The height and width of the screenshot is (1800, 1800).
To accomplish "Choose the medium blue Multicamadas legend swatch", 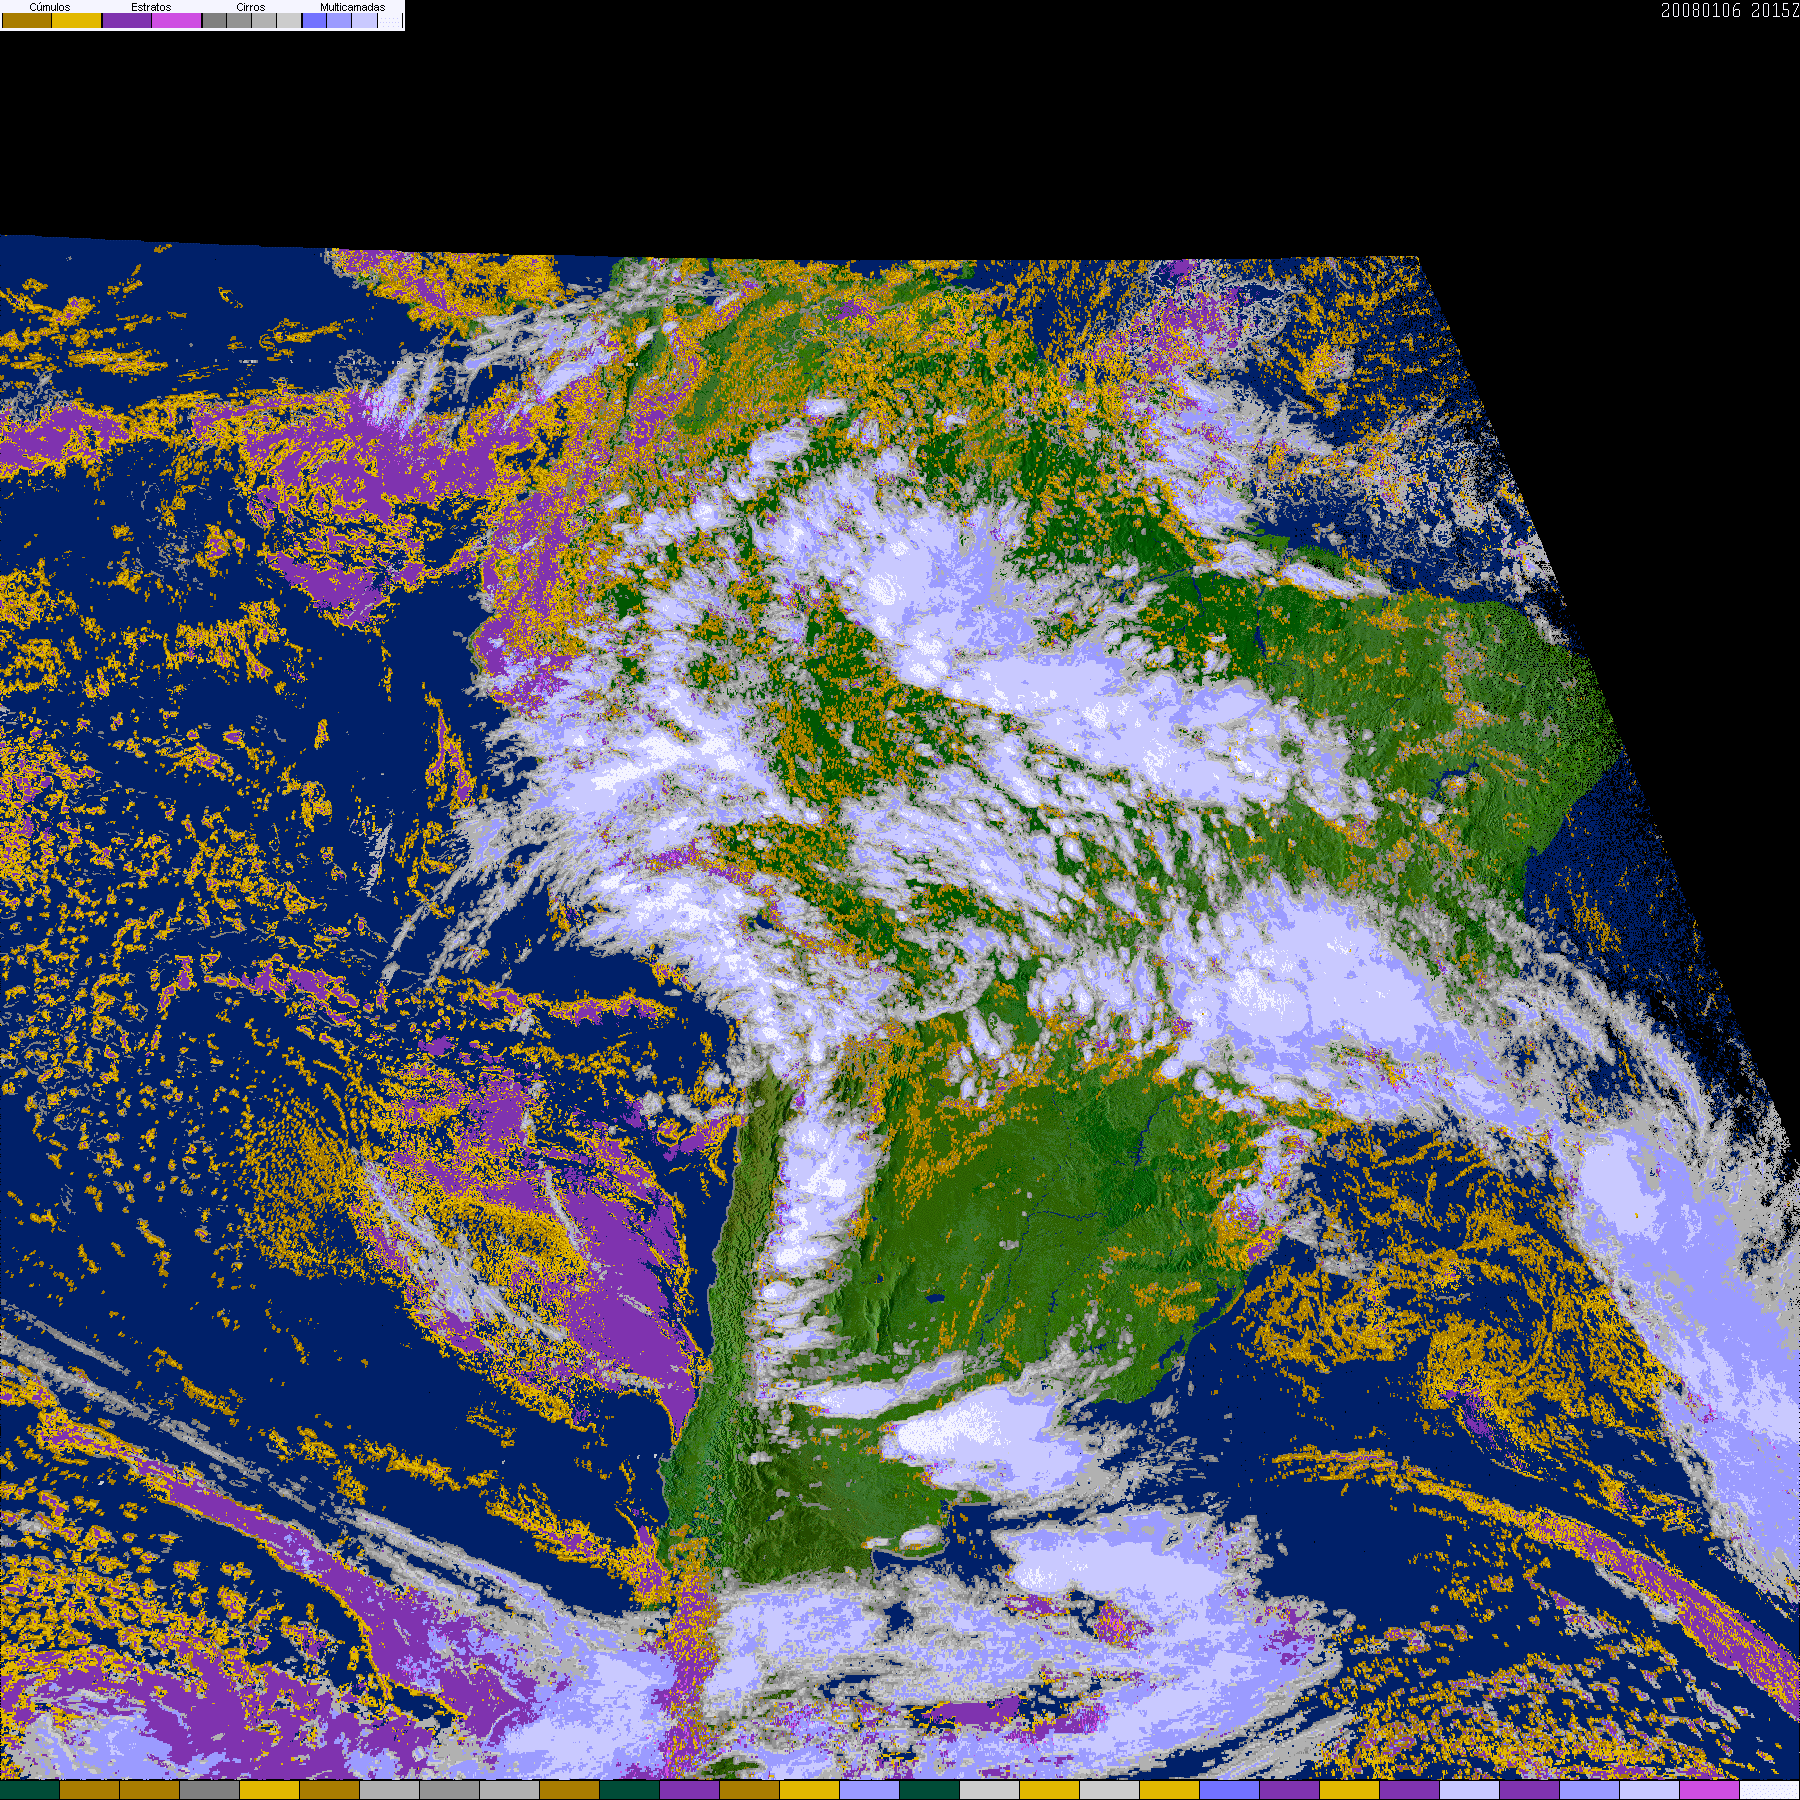I will (x=339, y=20).
